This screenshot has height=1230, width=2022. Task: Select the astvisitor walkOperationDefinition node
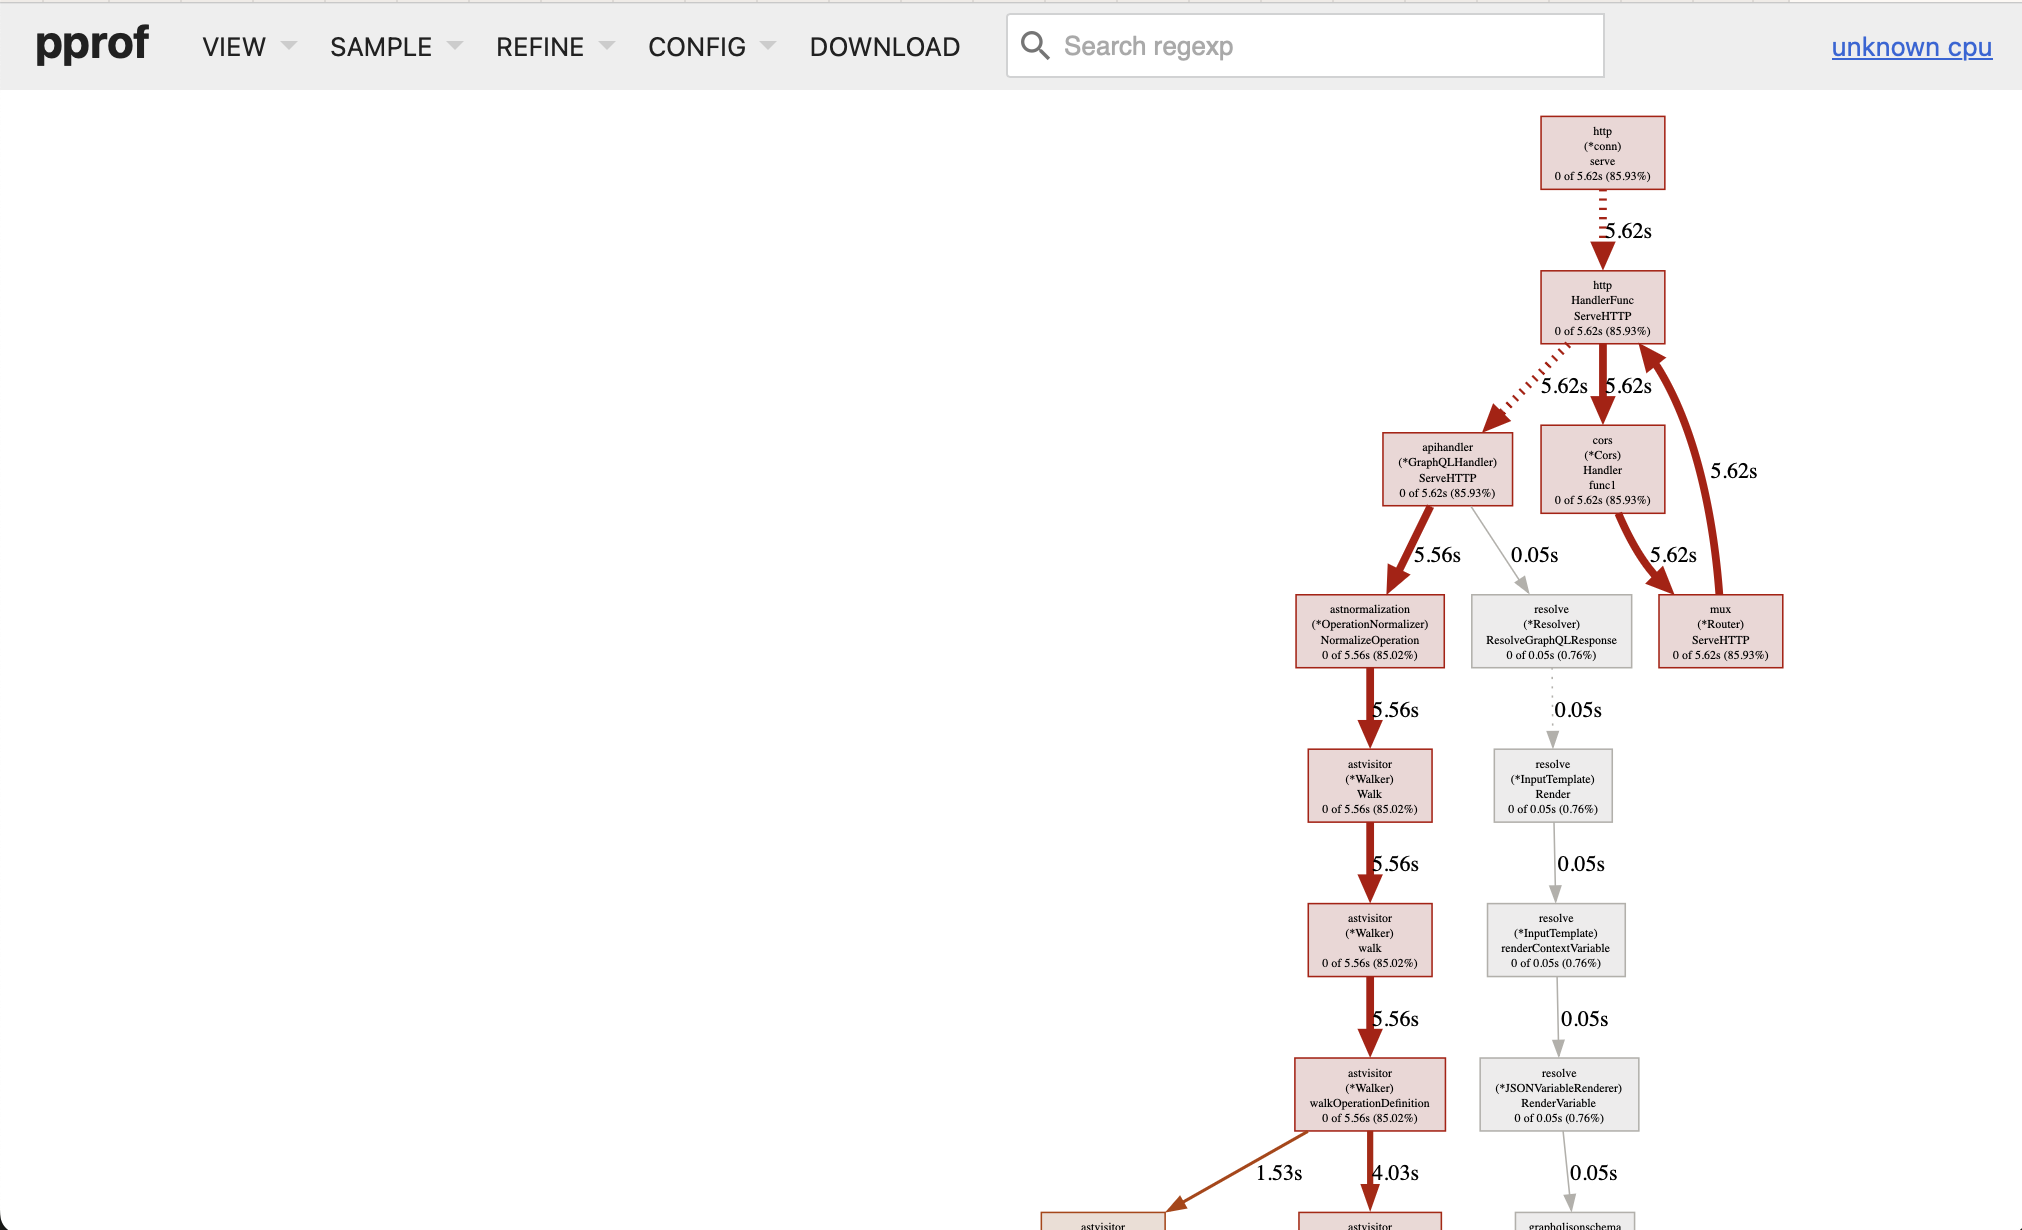pos(1369,1095)
